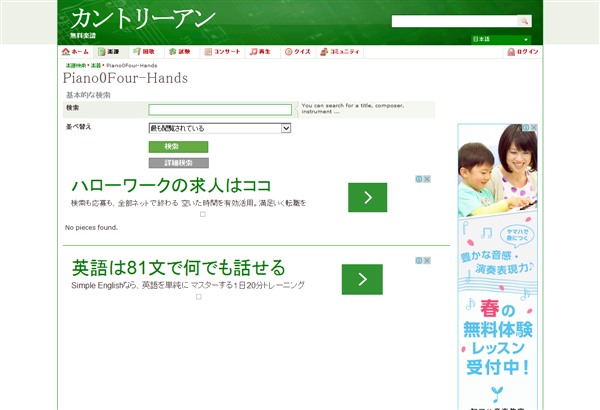
Task: Click the 英語は81文で何でも話せる ad headline
Action: coord(178,268)
